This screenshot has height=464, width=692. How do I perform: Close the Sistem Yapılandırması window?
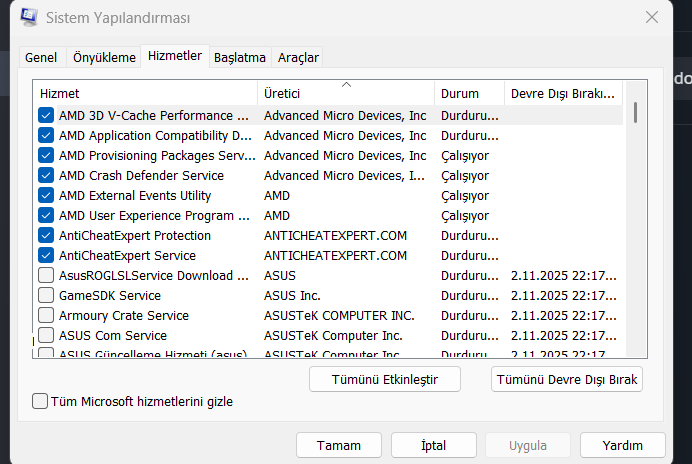[x=651, y=17]
